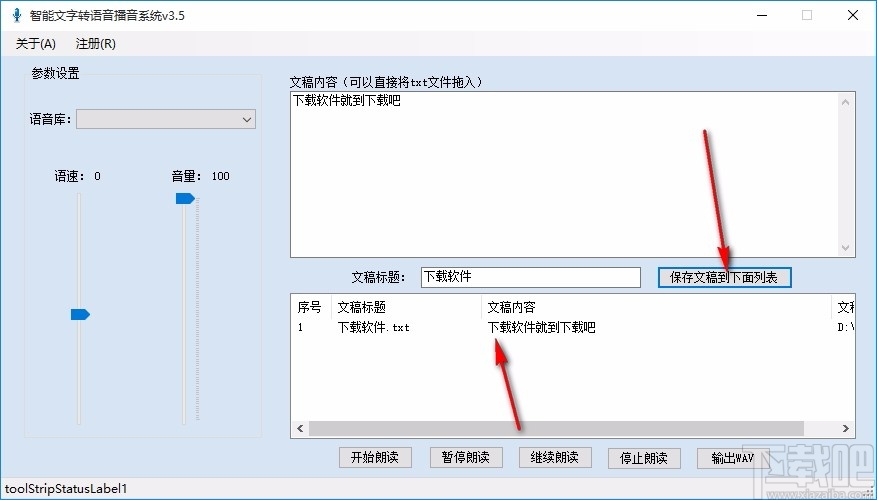This screenshot has width=877, height=500.
Task: Open the 关于(A) menu
Action: (x=36, y=44)
